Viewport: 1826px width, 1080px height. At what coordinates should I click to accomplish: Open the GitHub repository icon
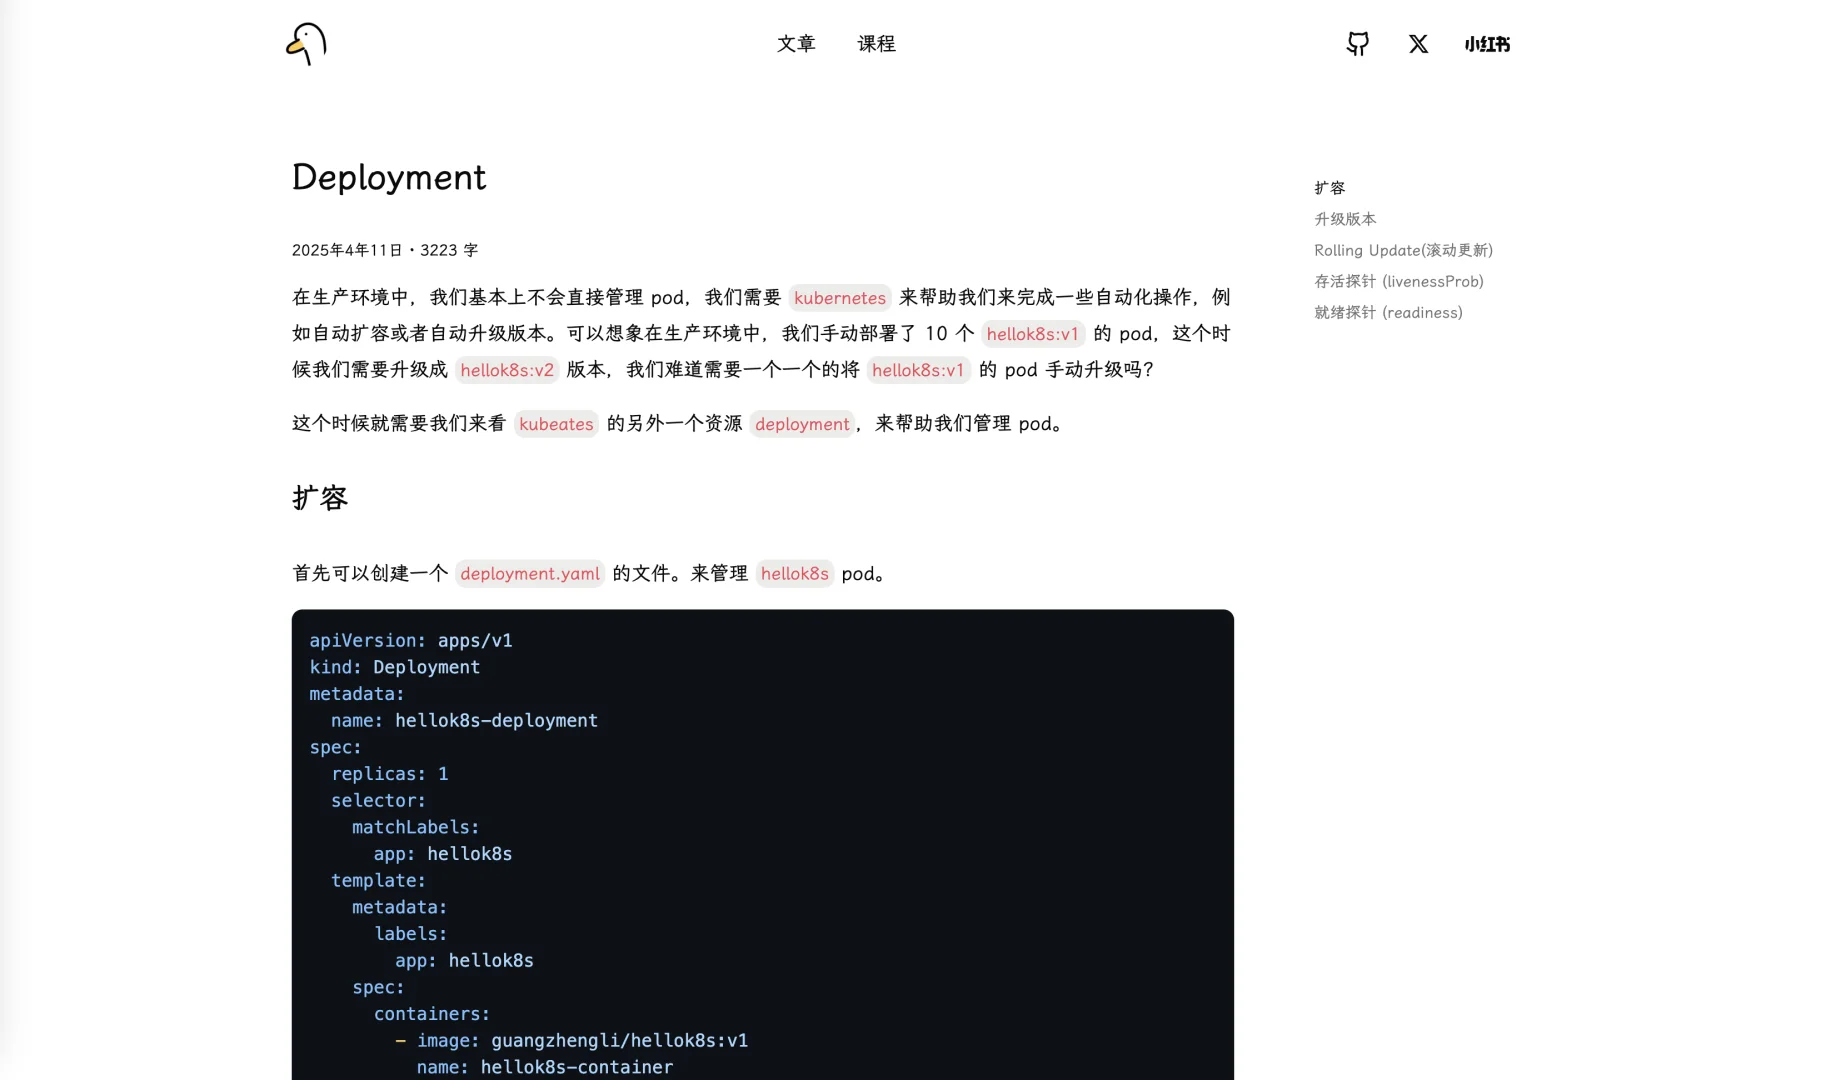[1357, 44]
